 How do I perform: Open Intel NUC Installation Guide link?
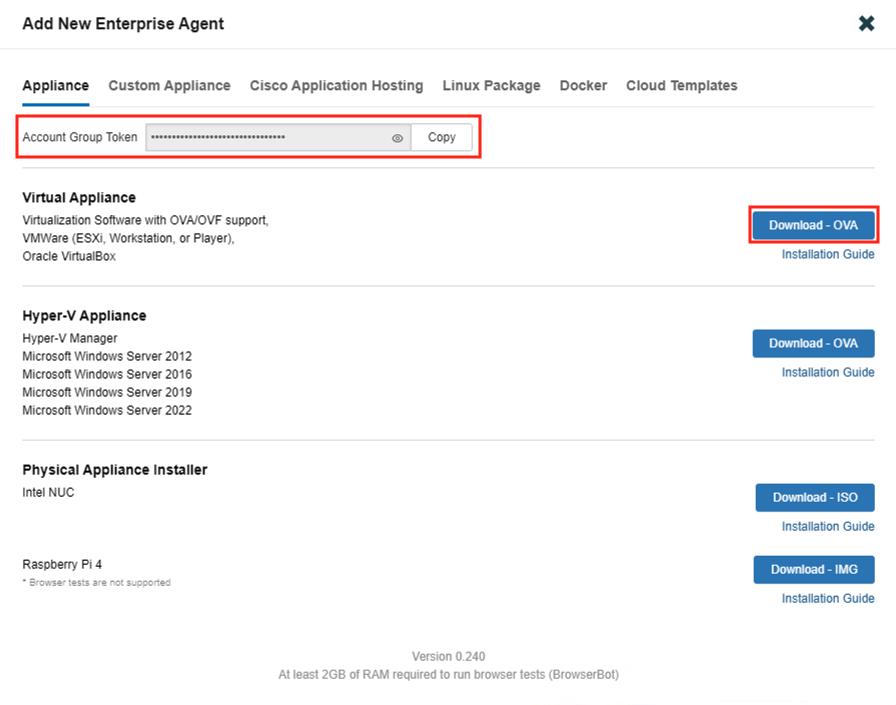point(827,526)
